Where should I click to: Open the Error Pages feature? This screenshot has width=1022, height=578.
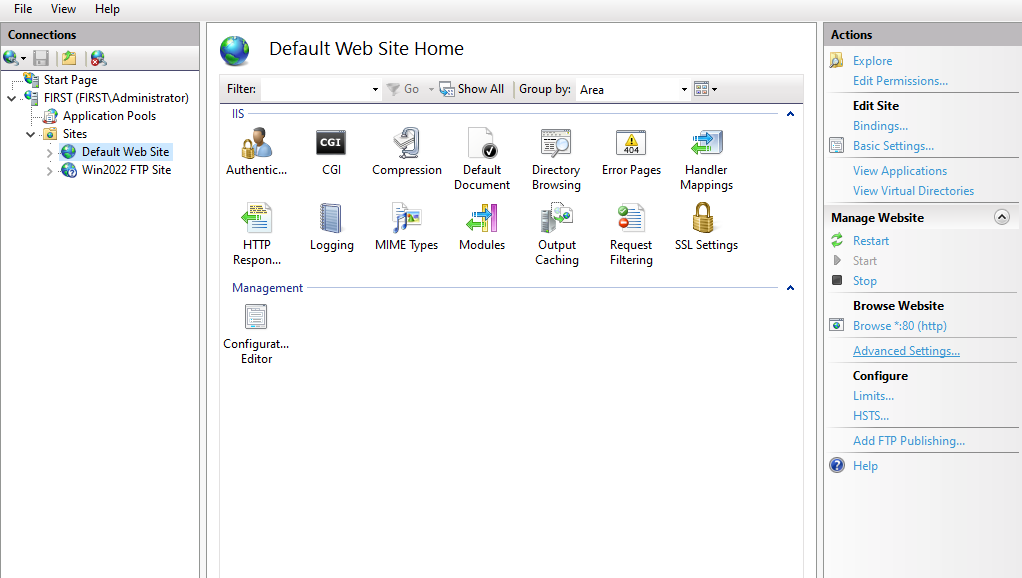coord(631,152)
